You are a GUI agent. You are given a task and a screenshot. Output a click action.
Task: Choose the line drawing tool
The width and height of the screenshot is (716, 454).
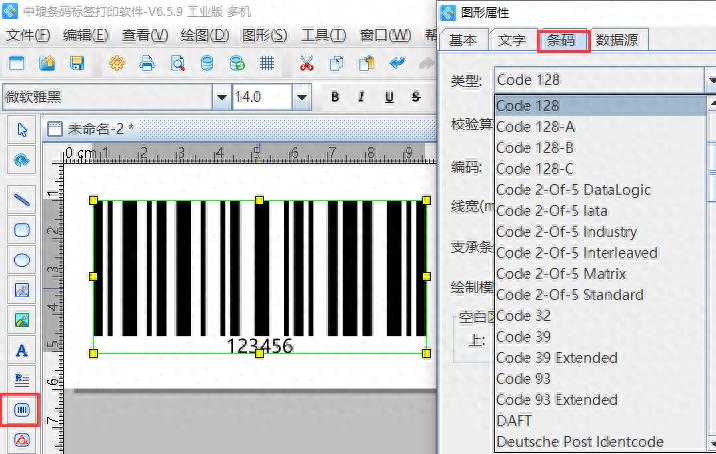point(22,199)
